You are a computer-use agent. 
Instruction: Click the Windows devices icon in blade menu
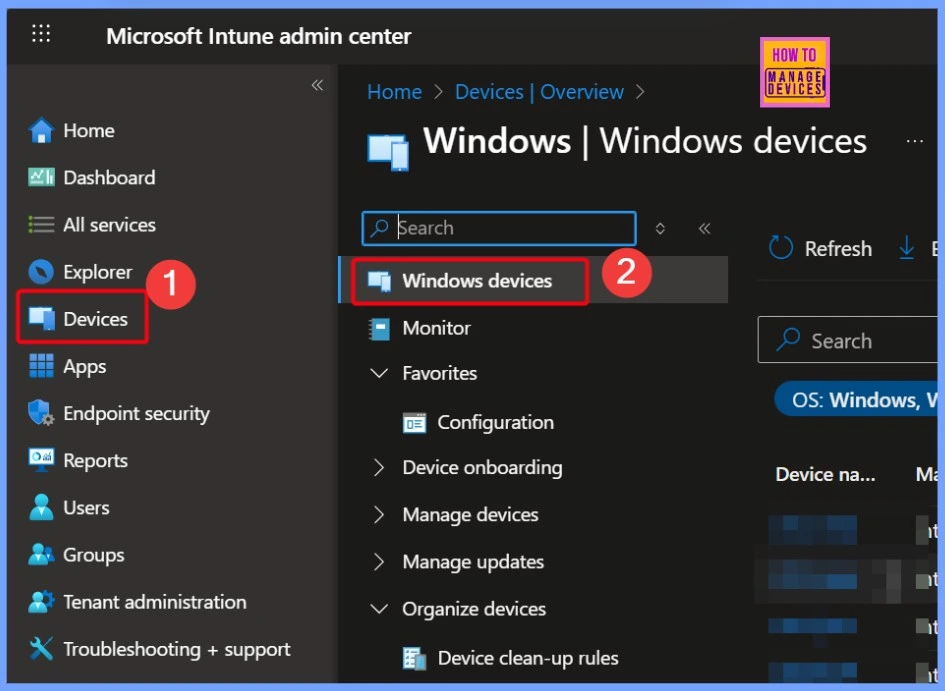click(380, 281)
